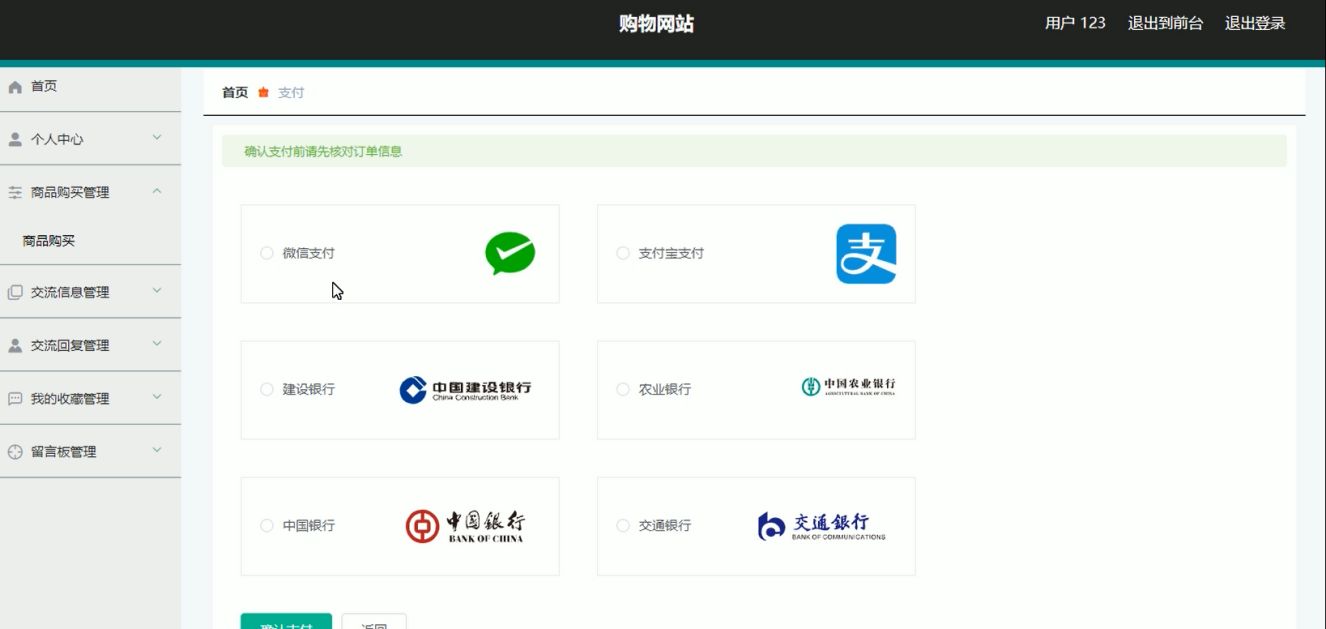Click the green 确认支付 button
The height and width of the screenshot is (629, 1326).
(286, 621)
